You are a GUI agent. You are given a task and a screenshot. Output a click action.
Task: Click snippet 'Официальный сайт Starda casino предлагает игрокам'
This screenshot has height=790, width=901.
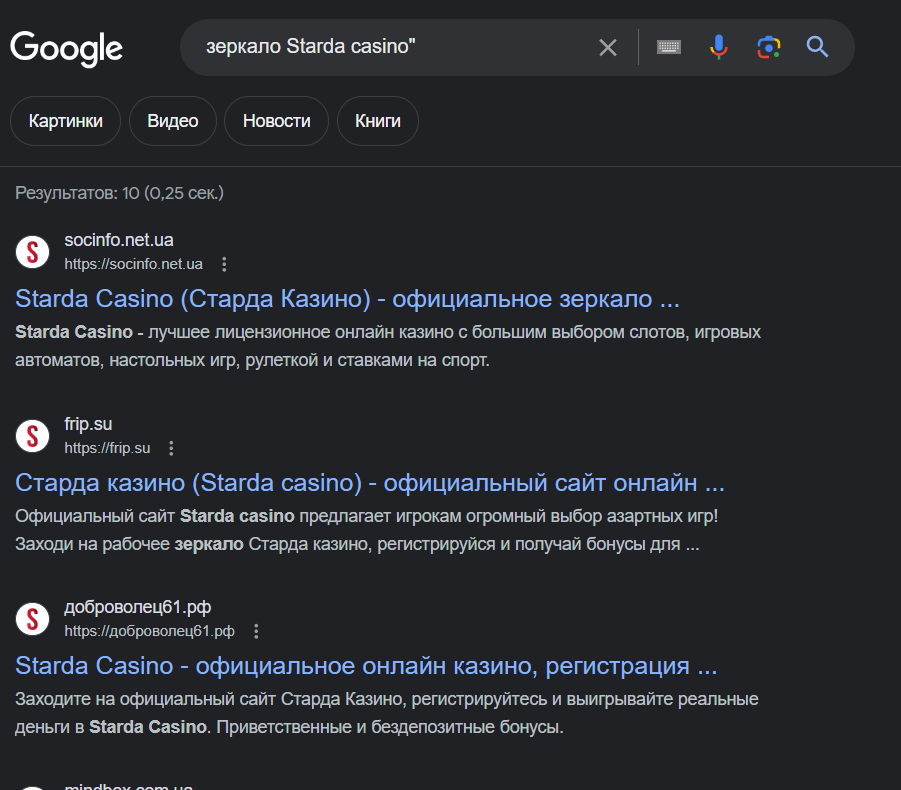tap(367, 530)
